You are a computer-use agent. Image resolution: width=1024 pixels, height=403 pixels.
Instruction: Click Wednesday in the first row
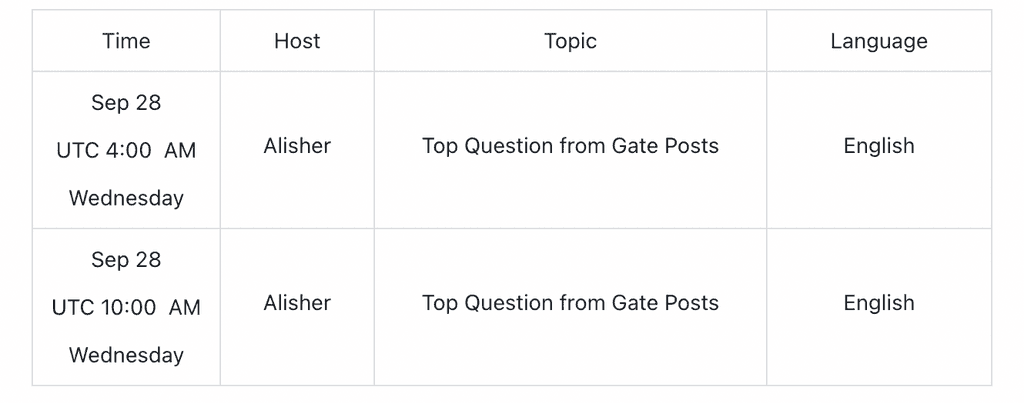coord(126,197)
